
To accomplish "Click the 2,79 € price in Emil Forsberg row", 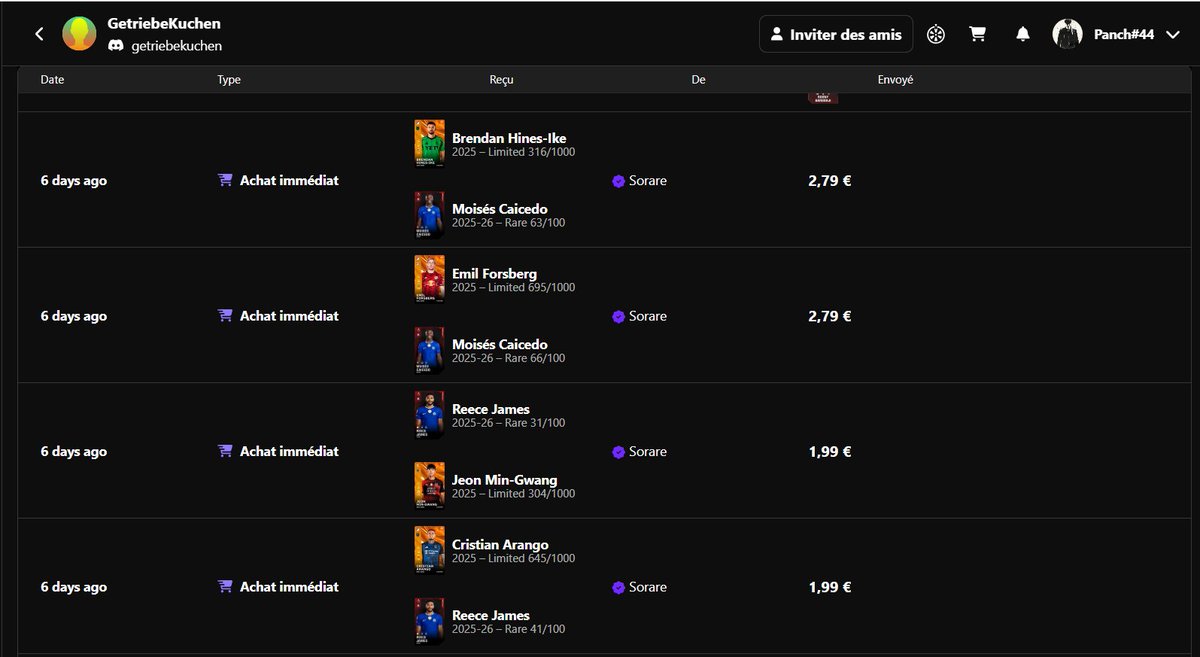I will pyautogui.click(x=830, y=316).
